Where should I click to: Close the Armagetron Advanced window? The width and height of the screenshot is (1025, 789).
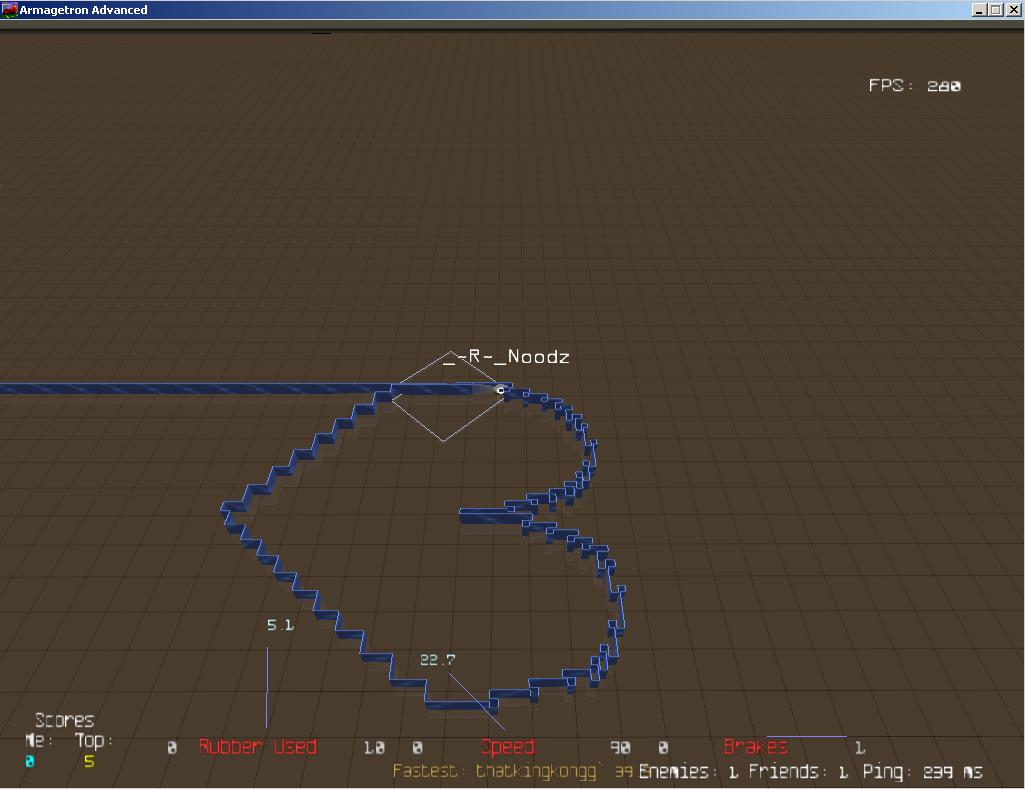point(1013,10)
